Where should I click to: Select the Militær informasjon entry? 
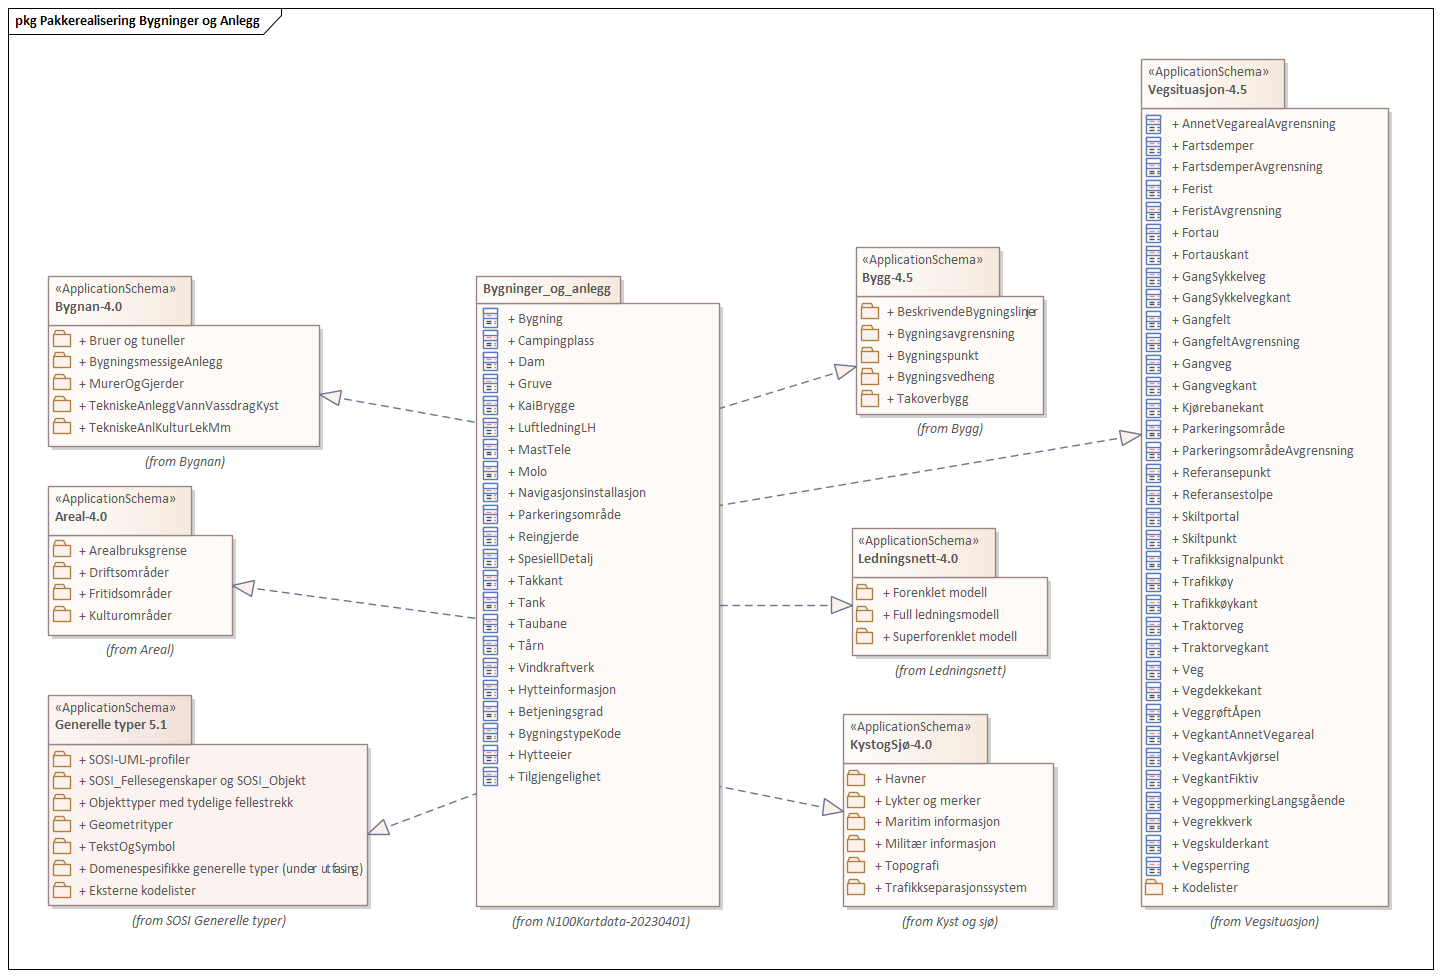pyautogui.click(x=935, y=843)
